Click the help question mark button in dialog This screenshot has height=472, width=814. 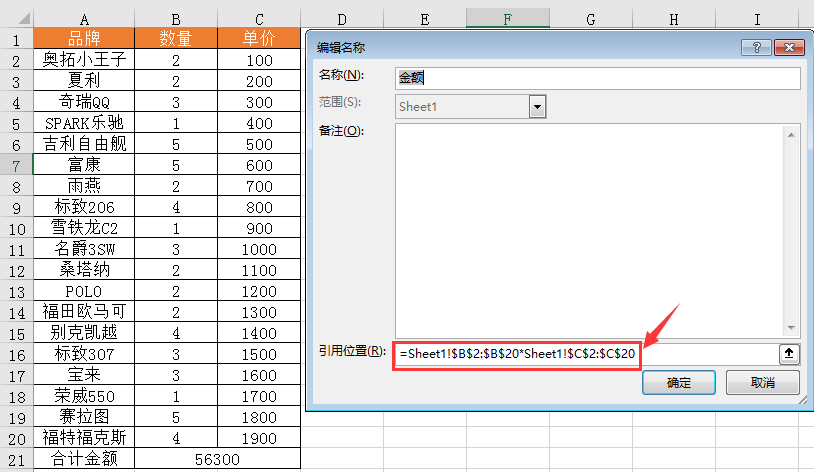[x=756, y=48]
